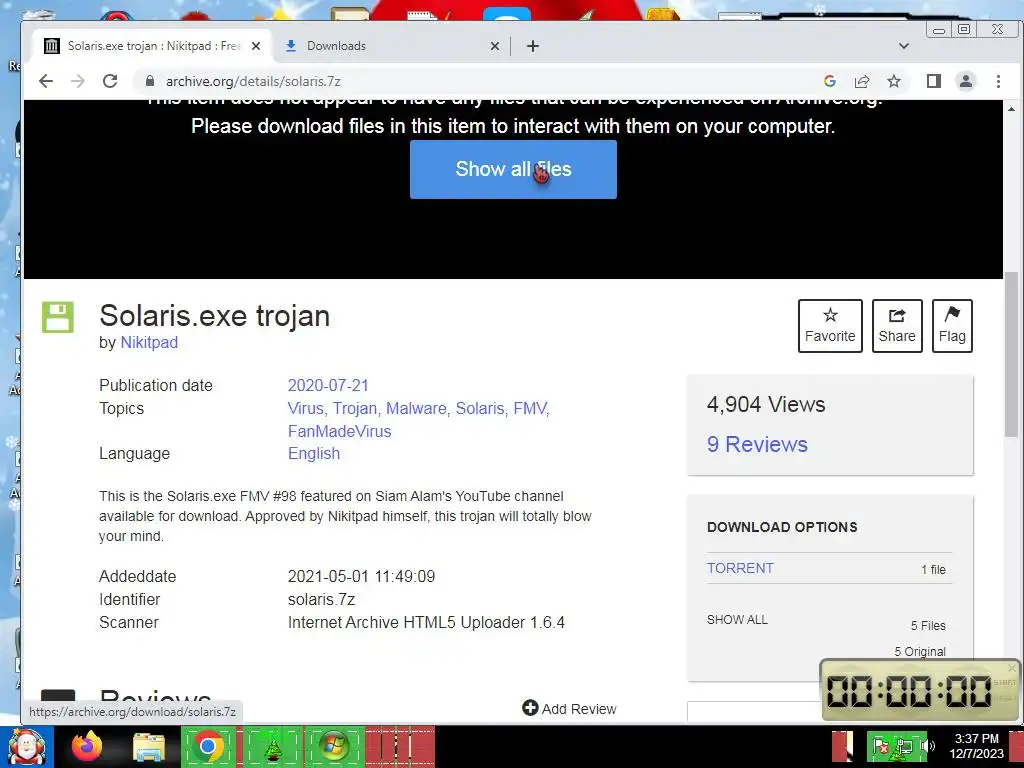
Task: Expand the tab search dropdown
Action: 904,46
